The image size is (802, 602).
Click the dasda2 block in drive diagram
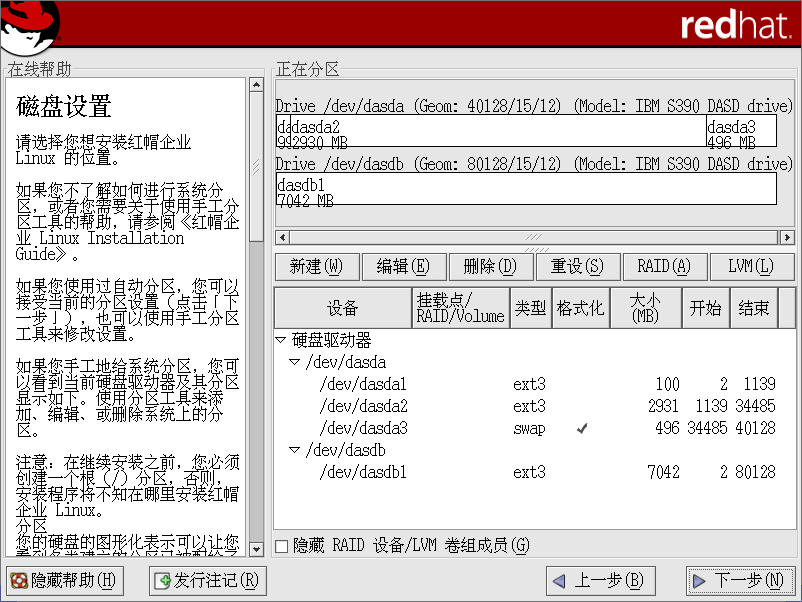coord(498,131)
